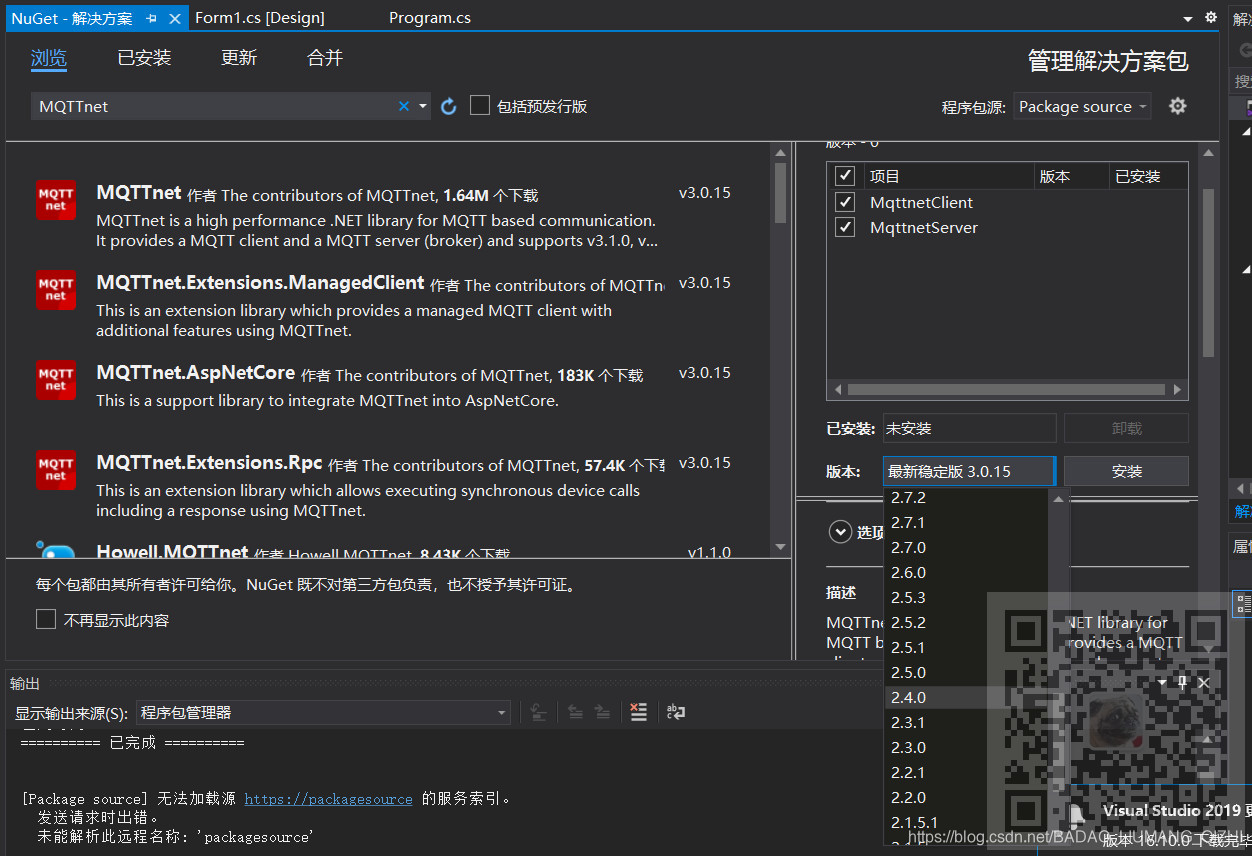Refresh the MQTTnet search results

click(x=447, y=105)
